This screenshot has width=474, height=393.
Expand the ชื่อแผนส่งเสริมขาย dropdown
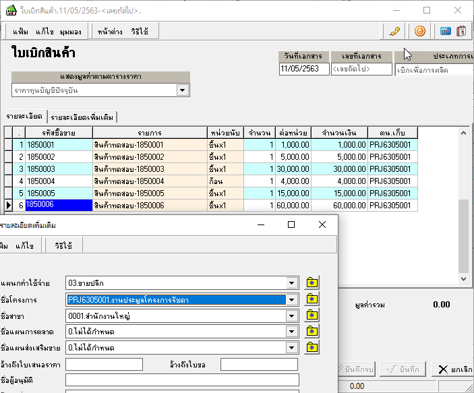[x=292, y=348]
